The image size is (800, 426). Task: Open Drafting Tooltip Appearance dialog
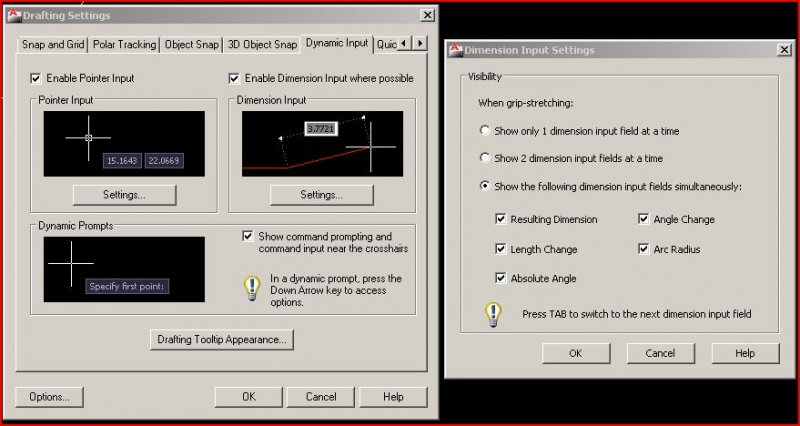pyautogui.click(x=222, y=339)
